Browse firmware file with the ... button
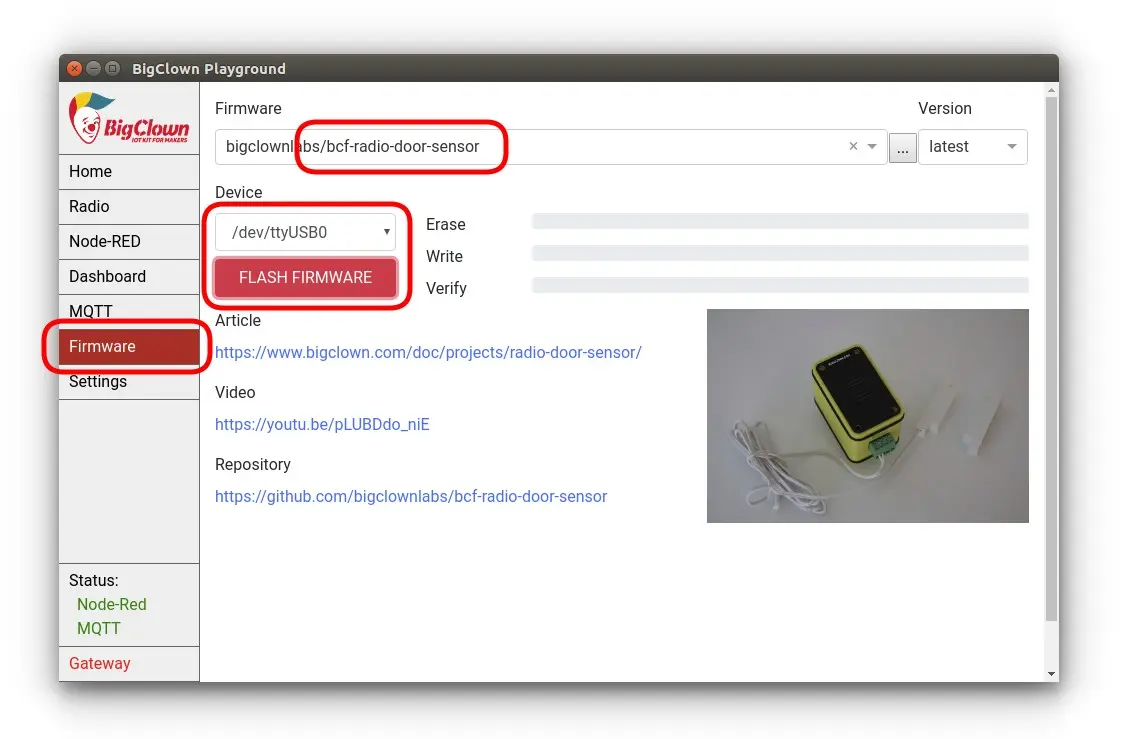This screenshot has height=739, width=1127. 903,148
